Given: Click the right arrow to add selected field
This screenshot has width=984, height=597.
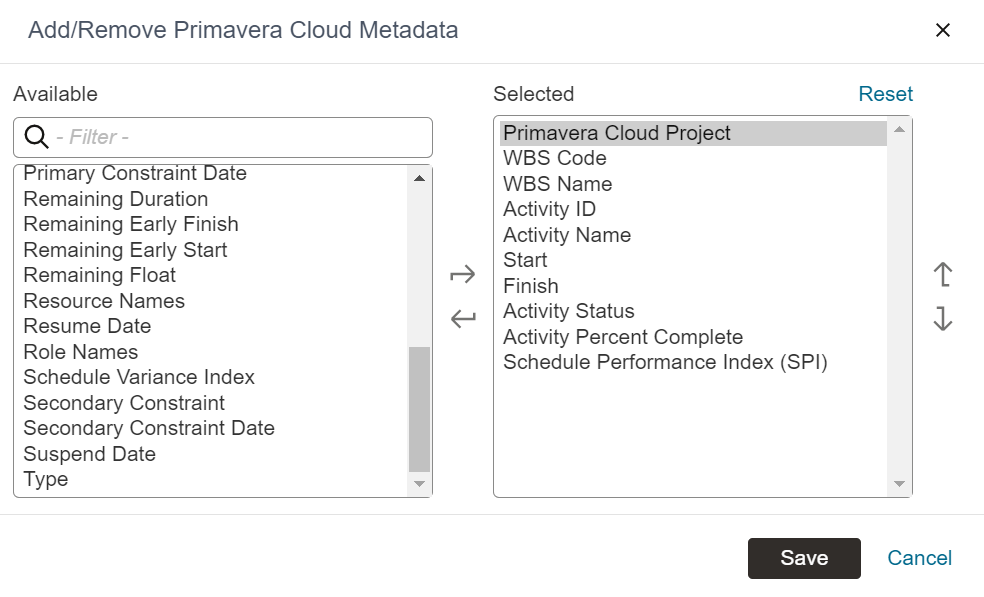Looking at the screenshot, I should tap(463, 274).
